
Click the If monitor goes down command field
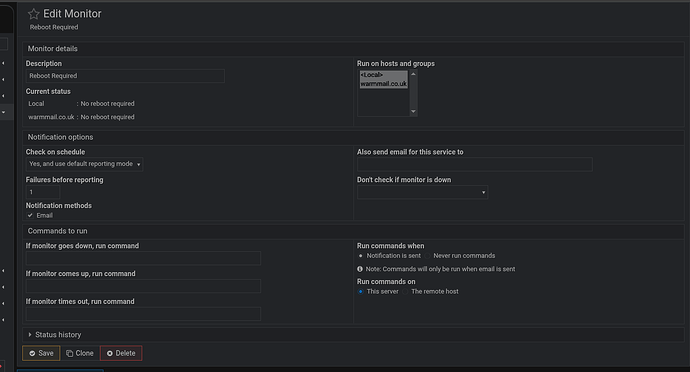coord(143,258)
